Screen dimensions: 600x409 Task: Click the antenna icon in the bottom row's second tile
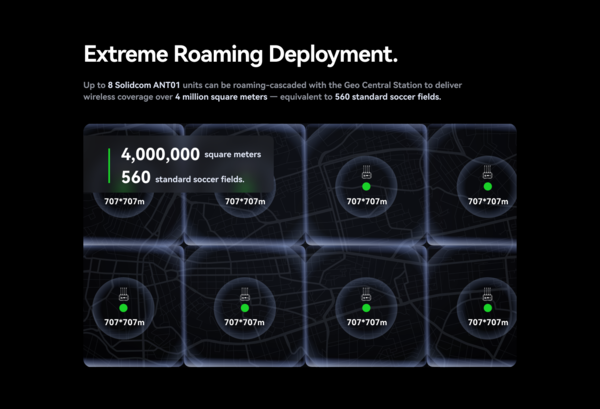tap(245, 294)
